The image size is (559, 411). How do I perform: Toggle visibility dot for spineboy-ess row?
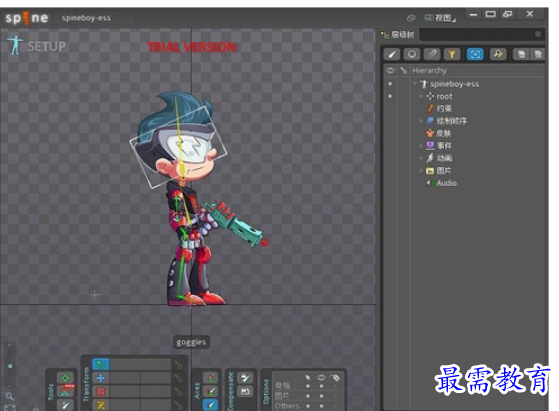point(390,84)
